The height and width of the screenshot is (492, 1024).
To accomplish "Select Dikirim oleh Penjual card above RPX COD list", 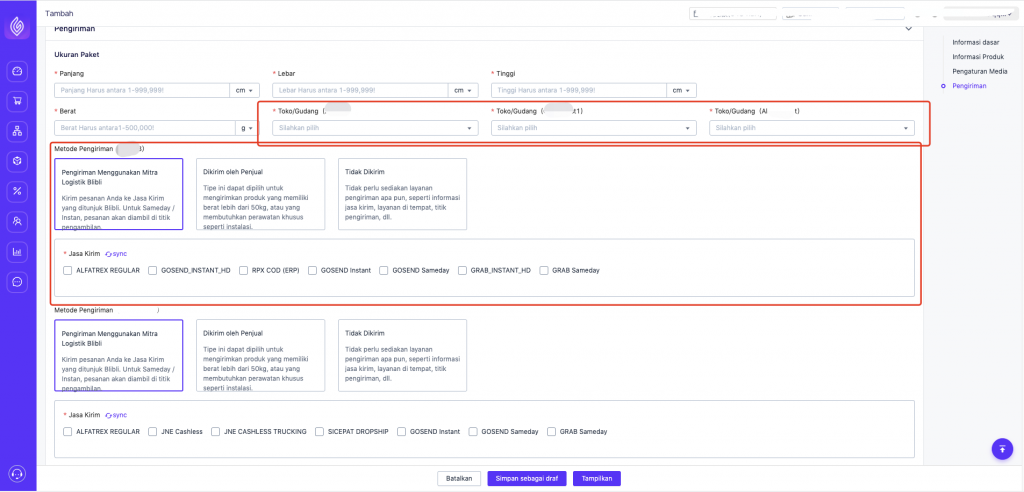I will 261,194.
